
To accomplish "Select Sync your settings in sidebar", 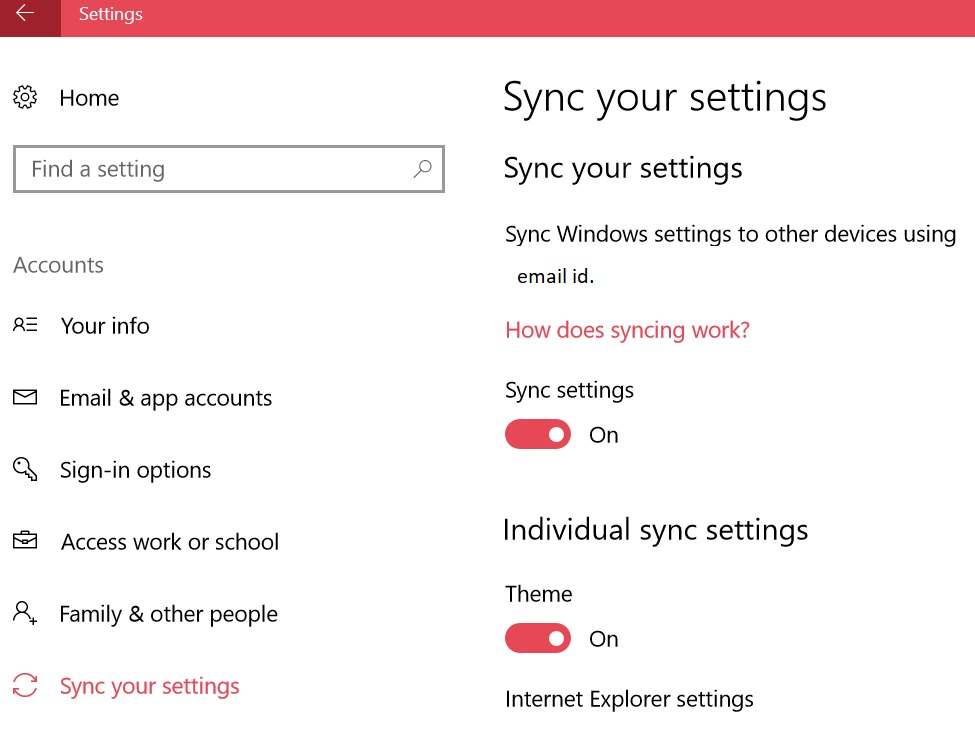I will 149,686.
